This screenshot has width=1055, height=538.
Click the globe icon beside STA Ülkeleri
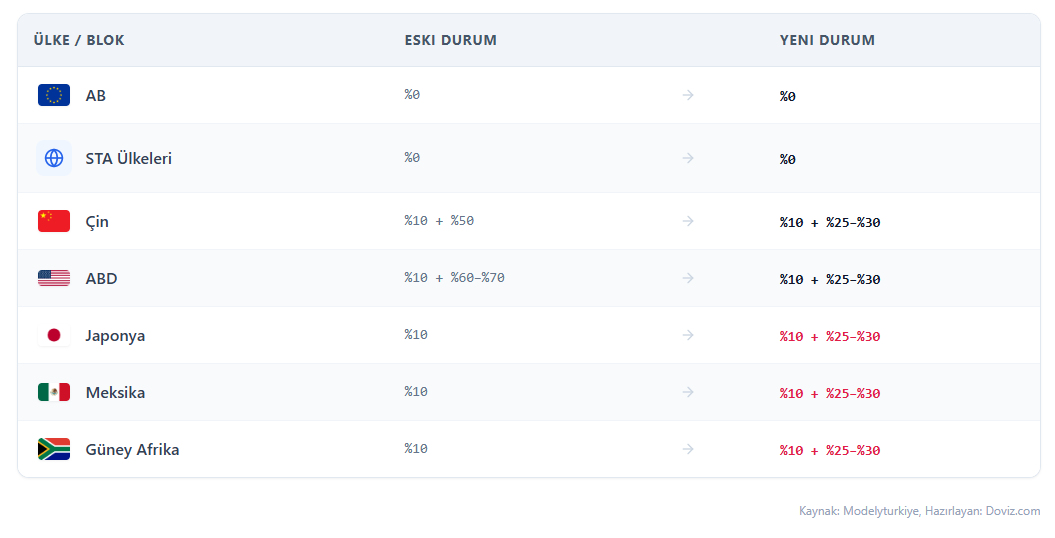54,158
